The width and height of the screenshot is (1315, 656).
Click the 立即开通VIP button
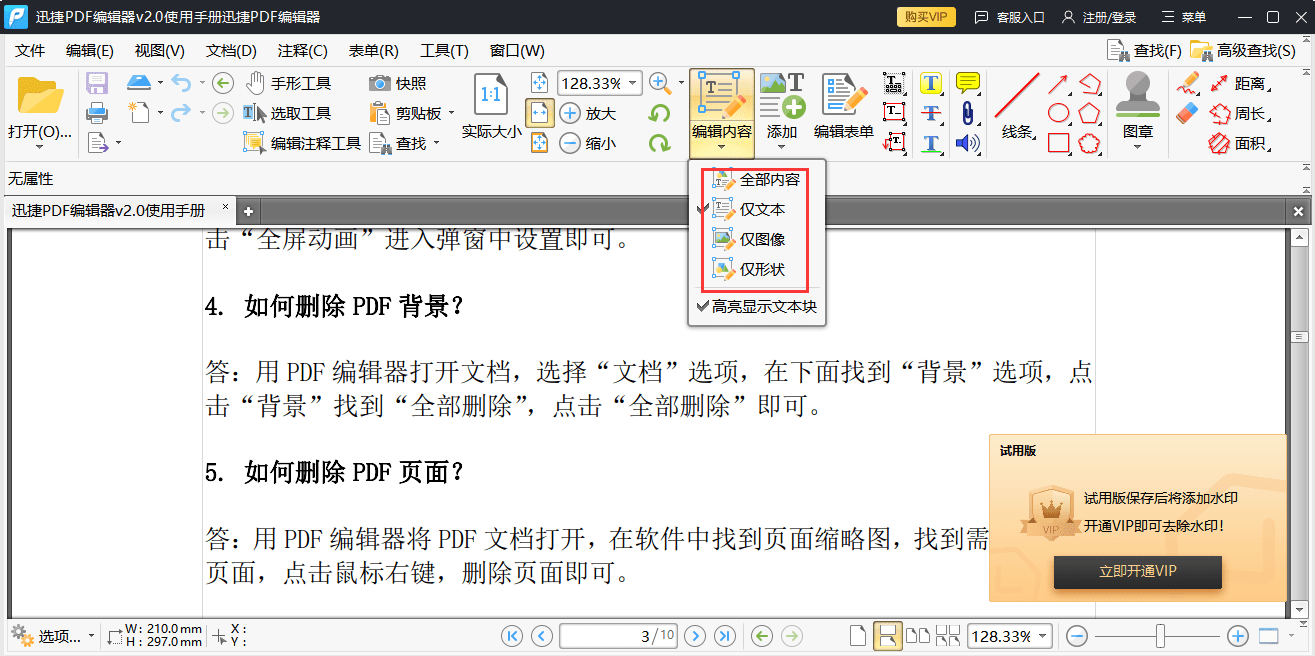coord(1137,572)
